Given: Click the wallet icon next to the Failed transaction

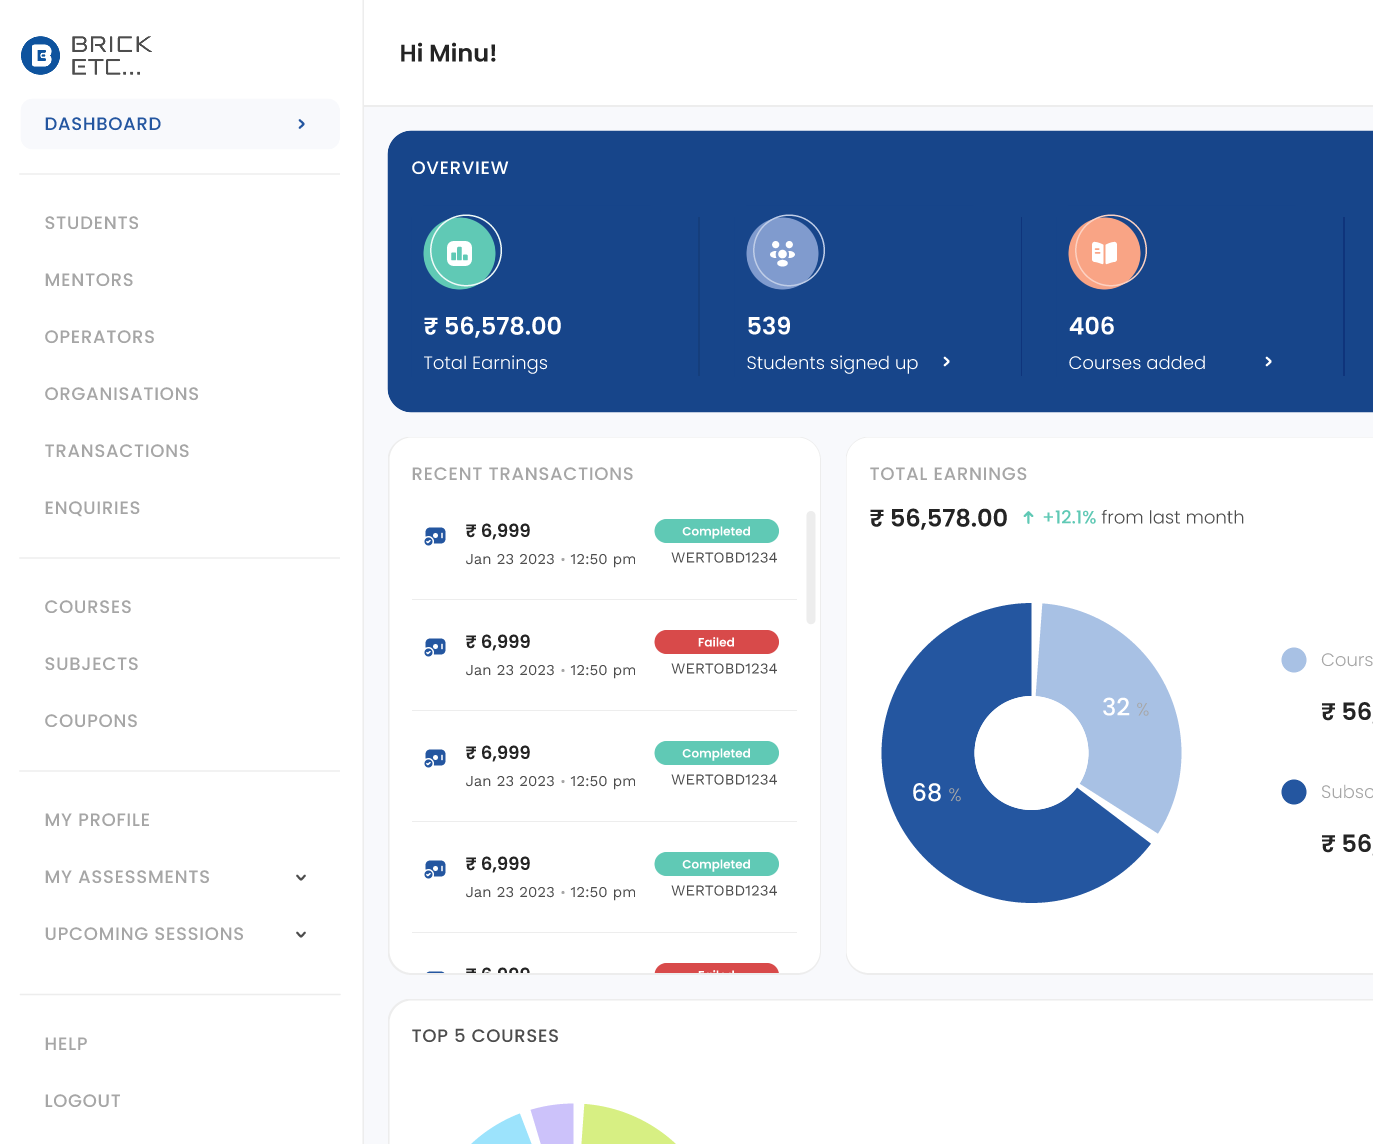Looking at the screenshot, I should [x=434, y=646].
